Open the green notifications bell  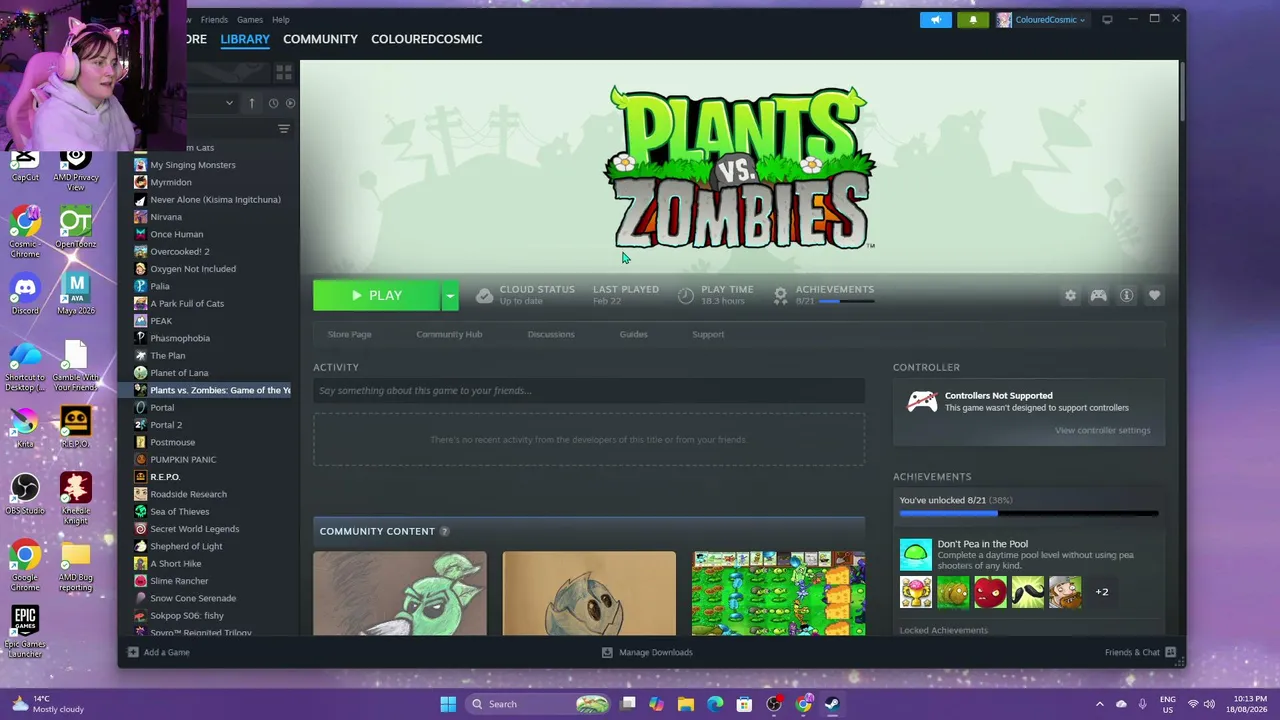coord(973,19)
